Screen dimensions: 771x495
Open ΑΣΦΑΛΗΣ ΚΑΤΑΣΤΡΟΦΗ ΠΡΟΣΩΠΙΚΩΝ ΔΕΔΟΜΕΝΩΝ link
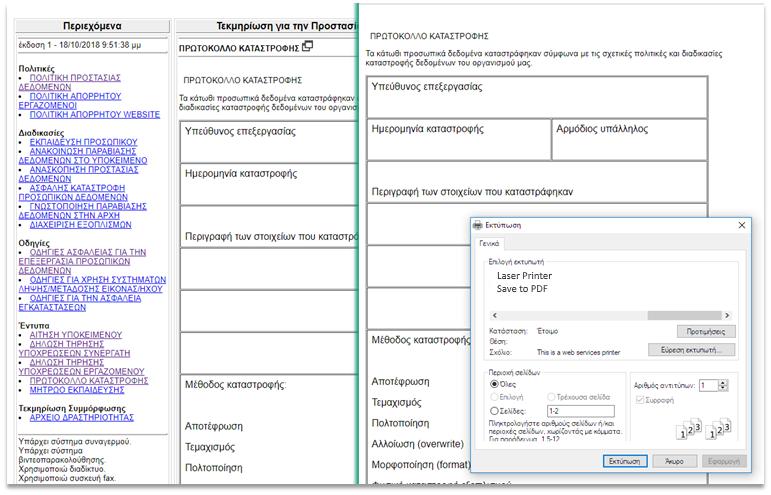73,192
